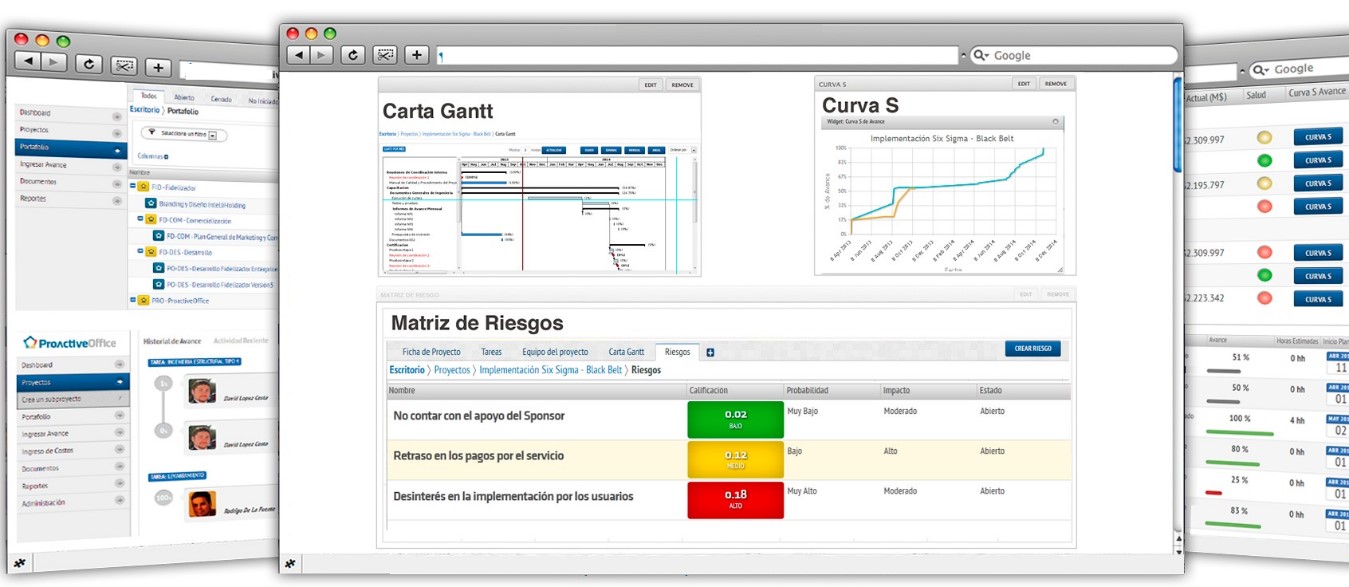This screenshot has width=1349, height=587.
Task: Click the red 0.18 ALTO rating cell
Action: click(x=735, y=500)
